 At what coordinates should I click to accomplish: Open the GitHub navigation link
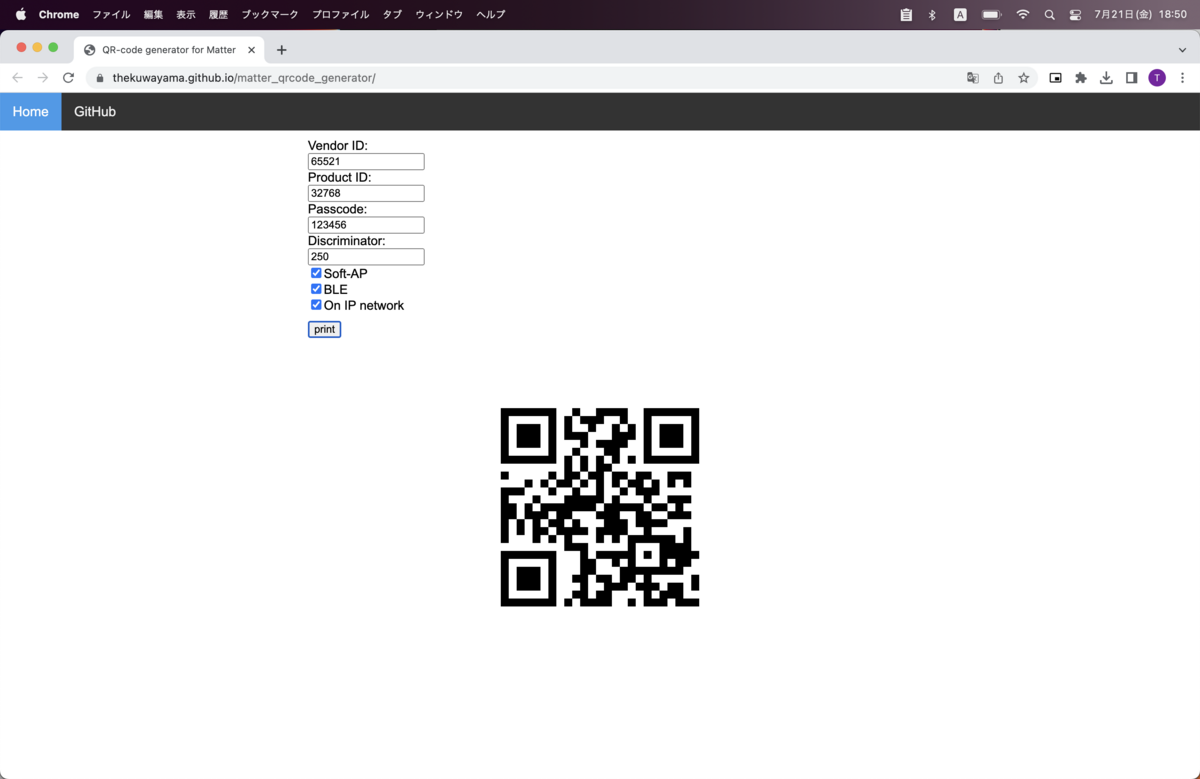(95, 112)
